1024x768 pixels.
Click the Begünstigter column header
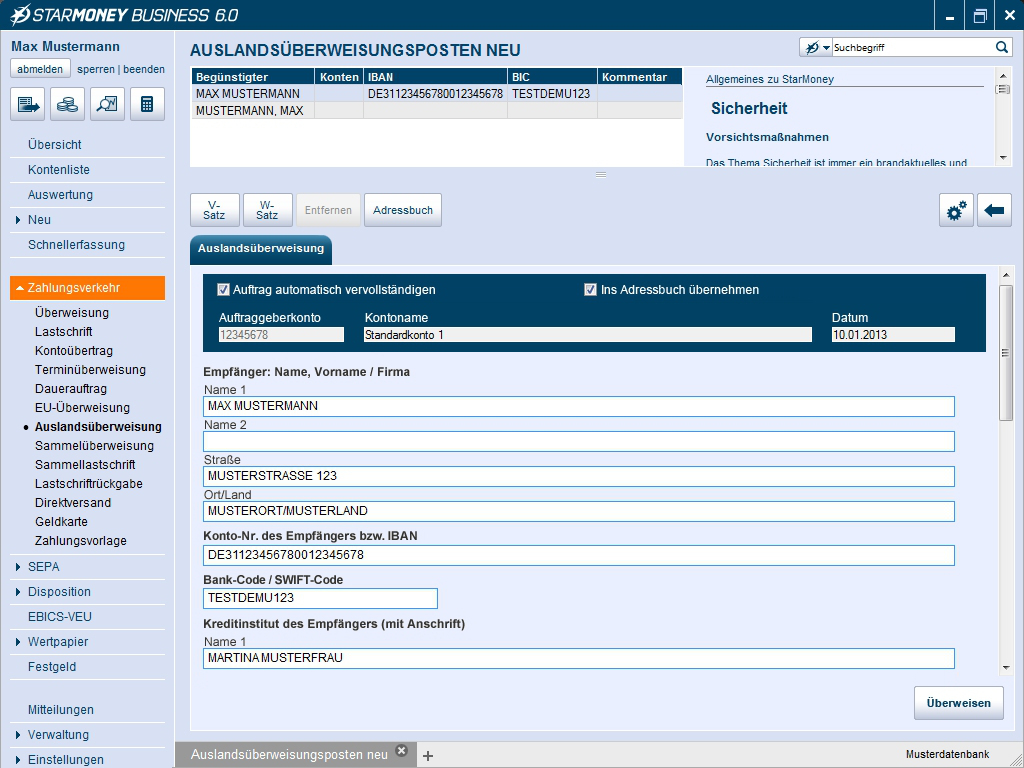click(253, 77)
